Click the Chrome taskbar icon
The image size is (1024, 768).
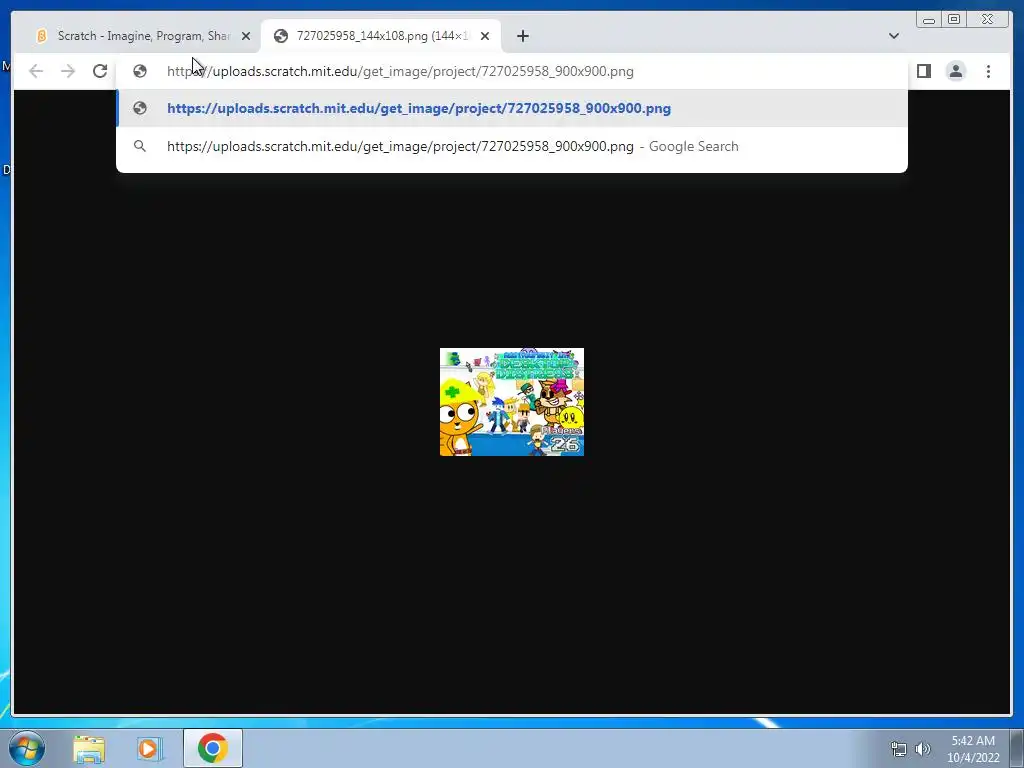pyautogui.click(x=212, y=748)
